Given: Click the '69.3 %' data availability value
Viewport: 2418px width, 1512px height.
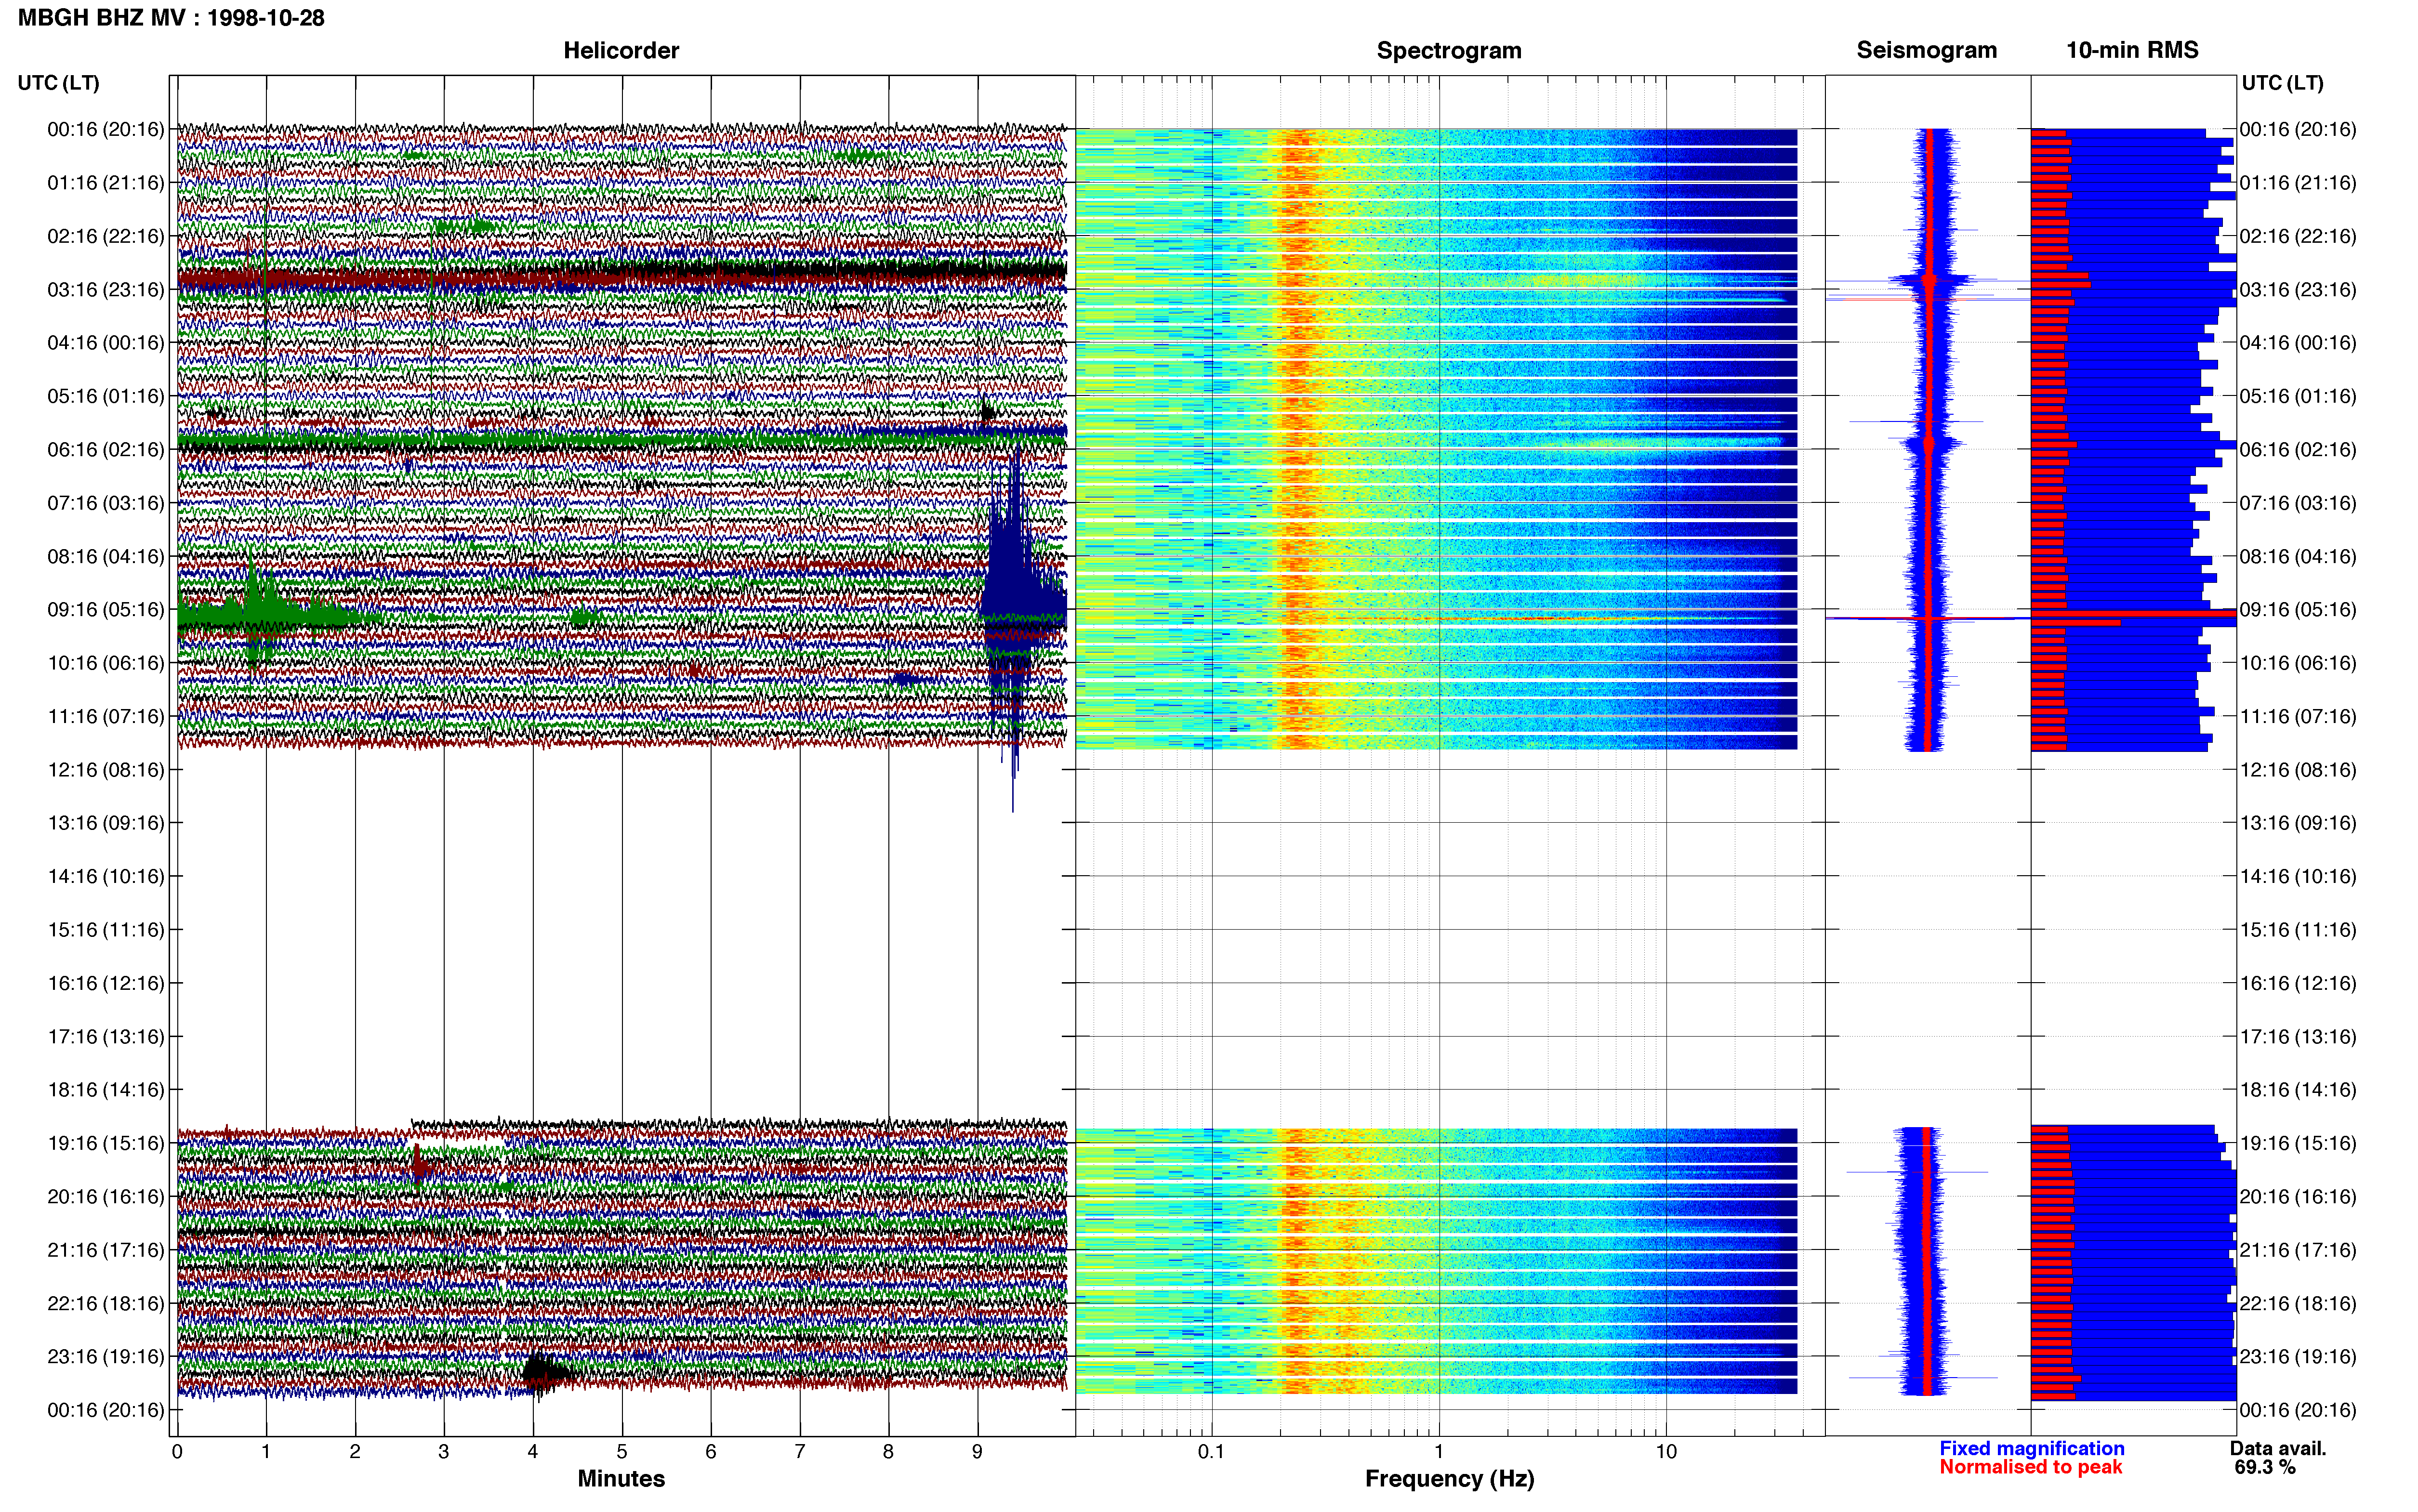Looking at the screenshot, I should point(2265,1467).
